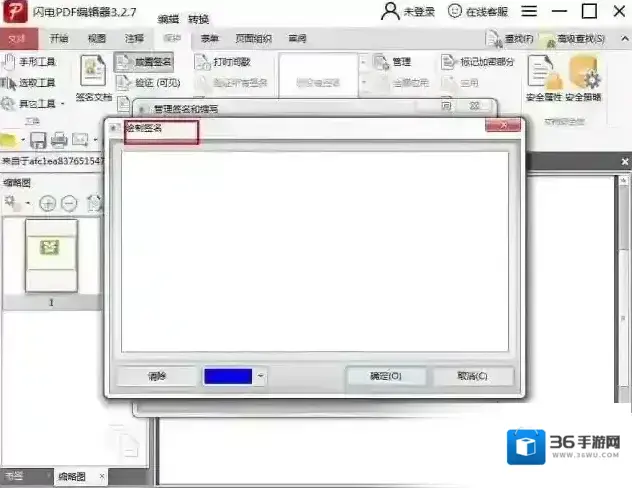Click the rotate page icon in thumbnail toolbar

[x=94, y=203]
